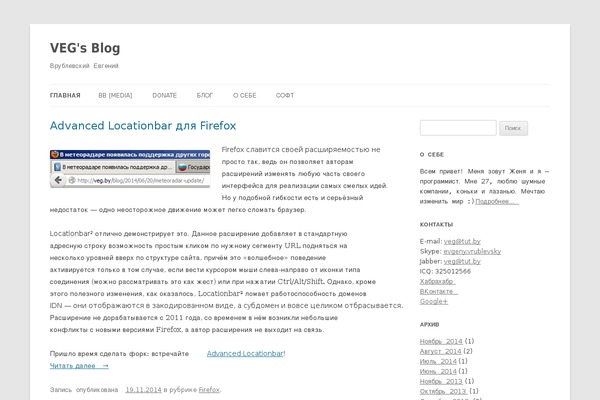Open the Хабрахабр contact link
This screenshot has width=600, height=400.
pos(437,281)
